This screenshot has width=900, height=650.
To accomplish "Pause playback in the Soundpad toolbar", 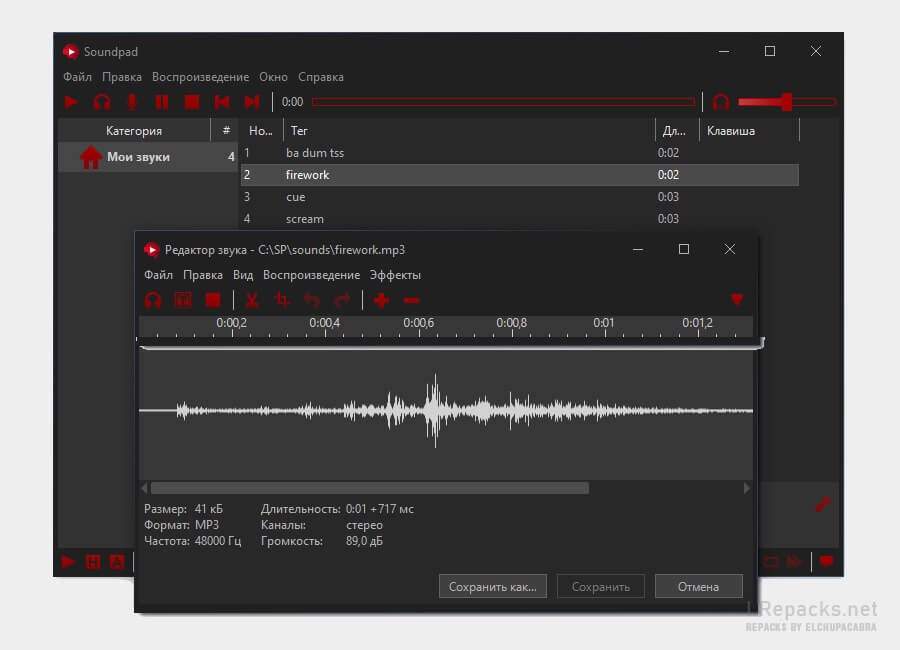I will tap(162, 102).
